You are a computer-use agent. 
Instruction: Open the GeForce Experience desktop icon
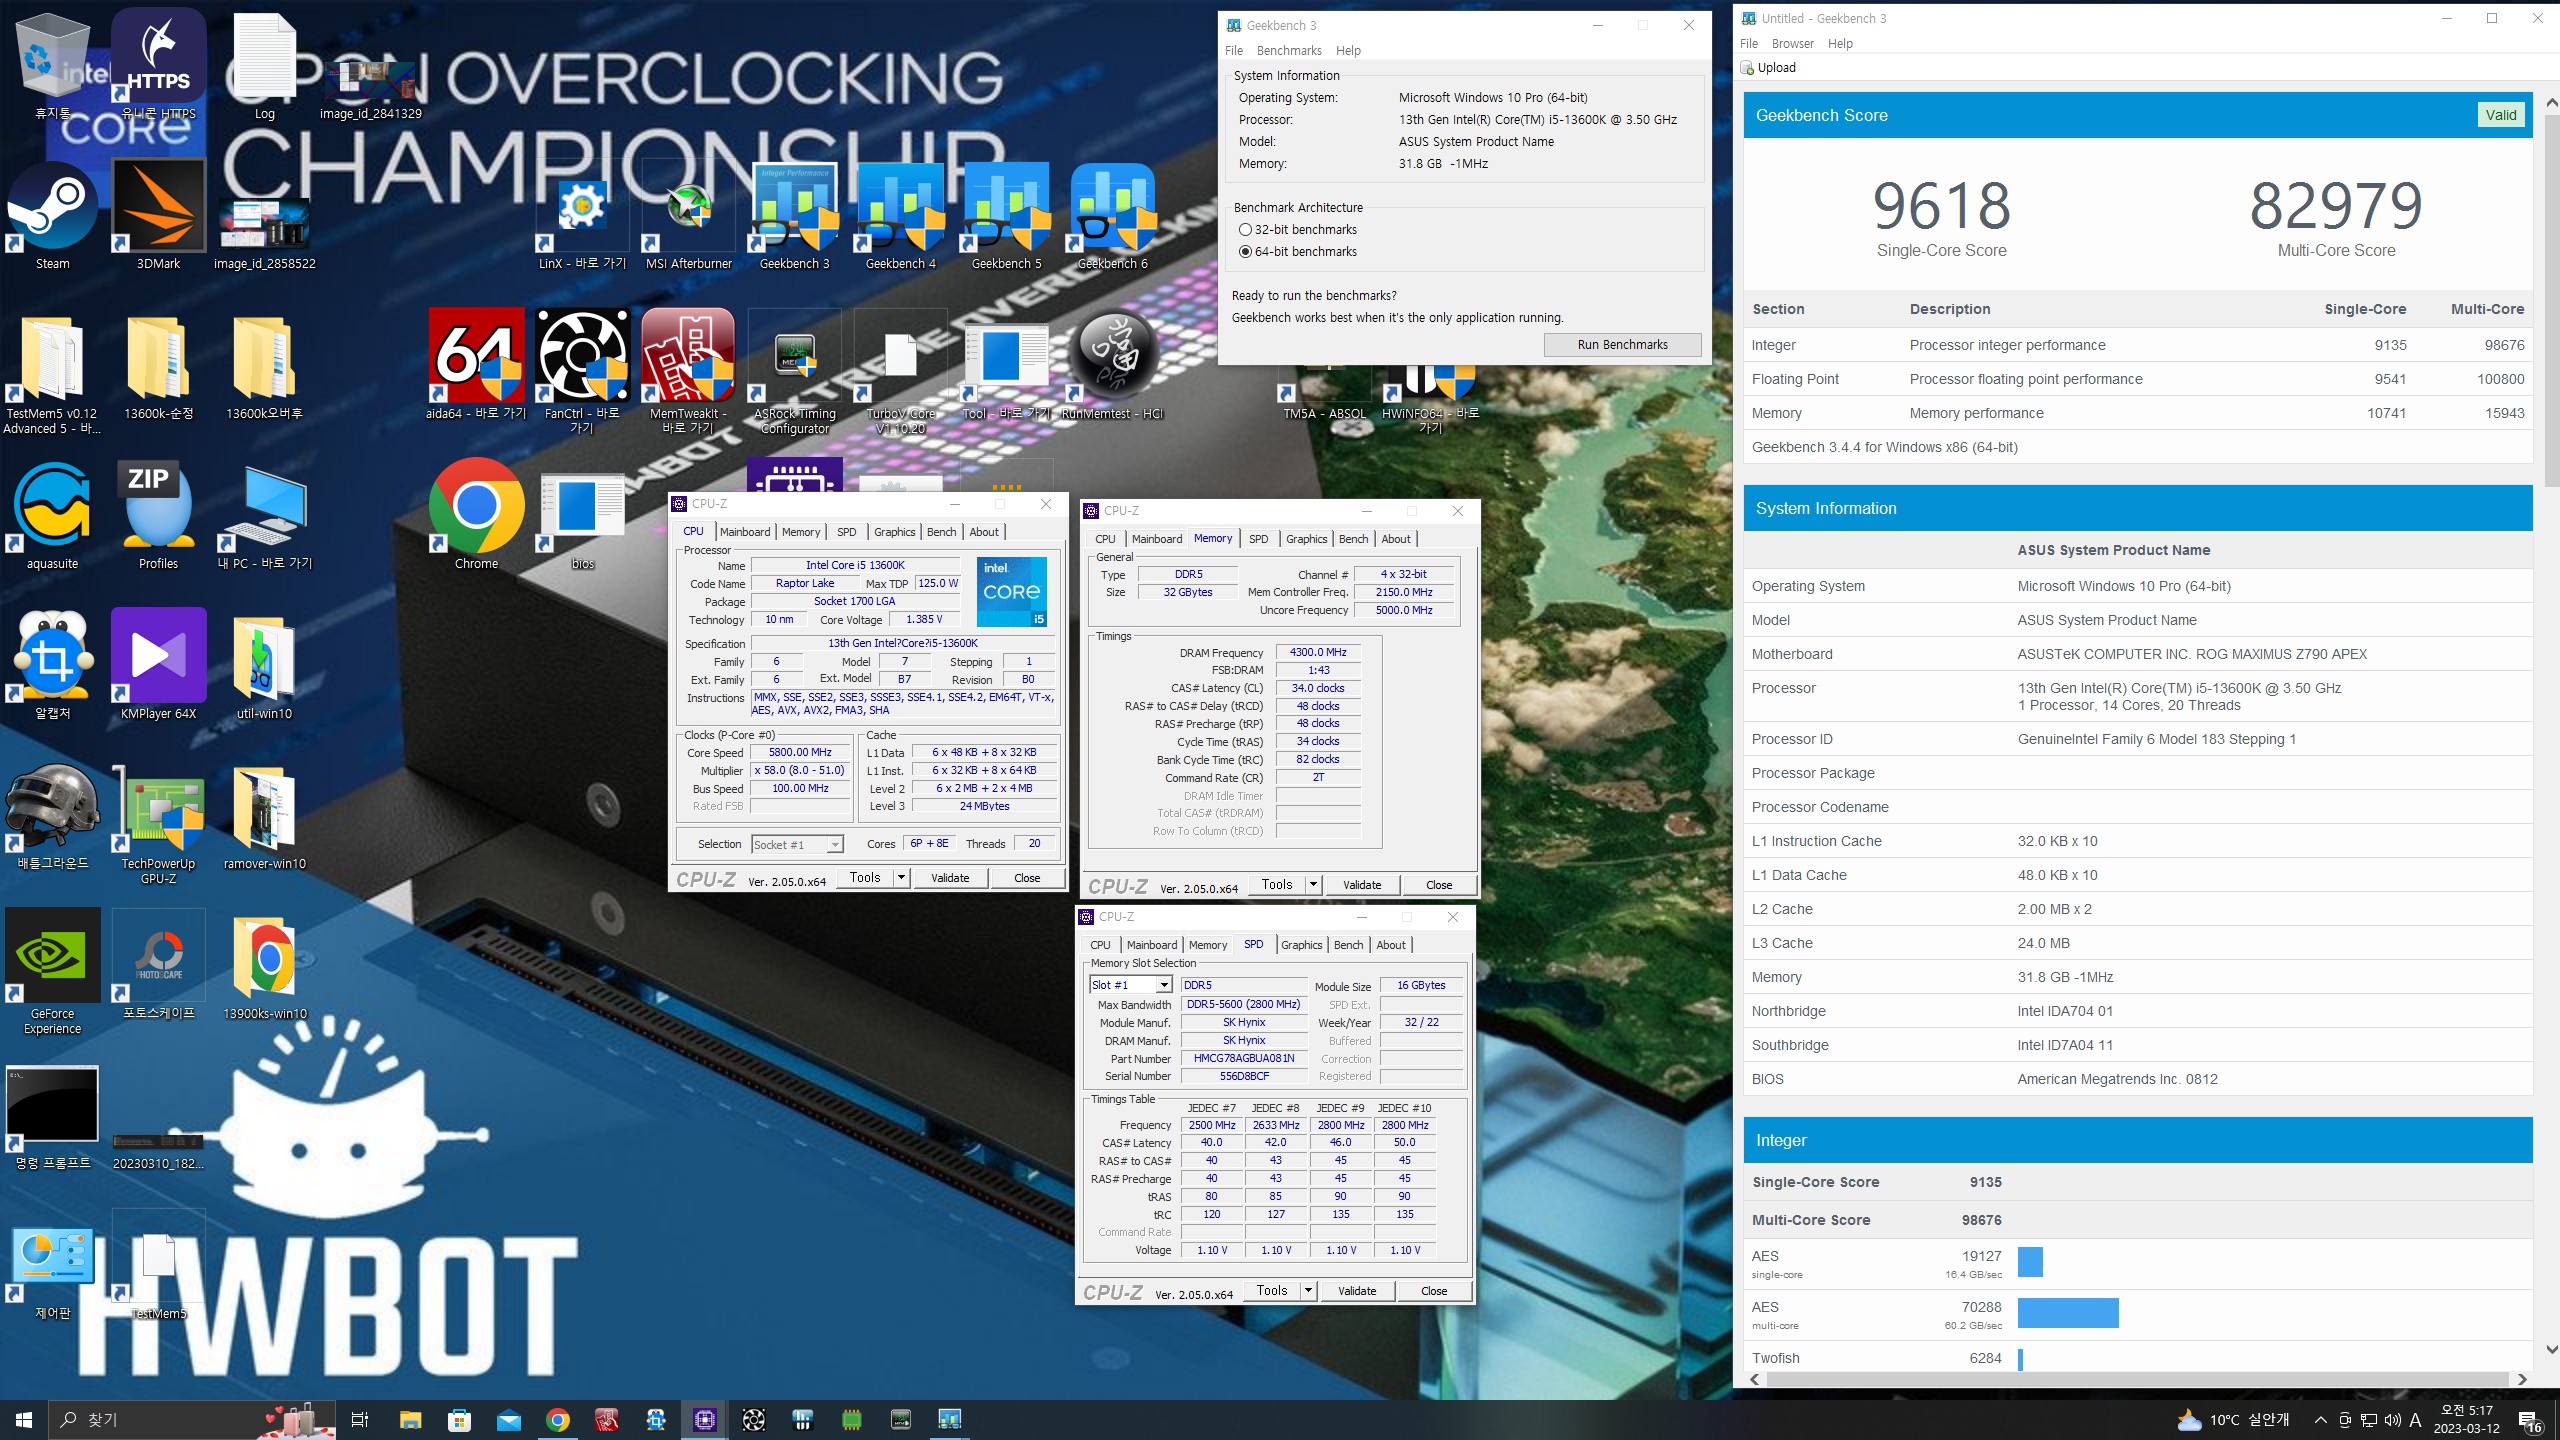(52, 970)
